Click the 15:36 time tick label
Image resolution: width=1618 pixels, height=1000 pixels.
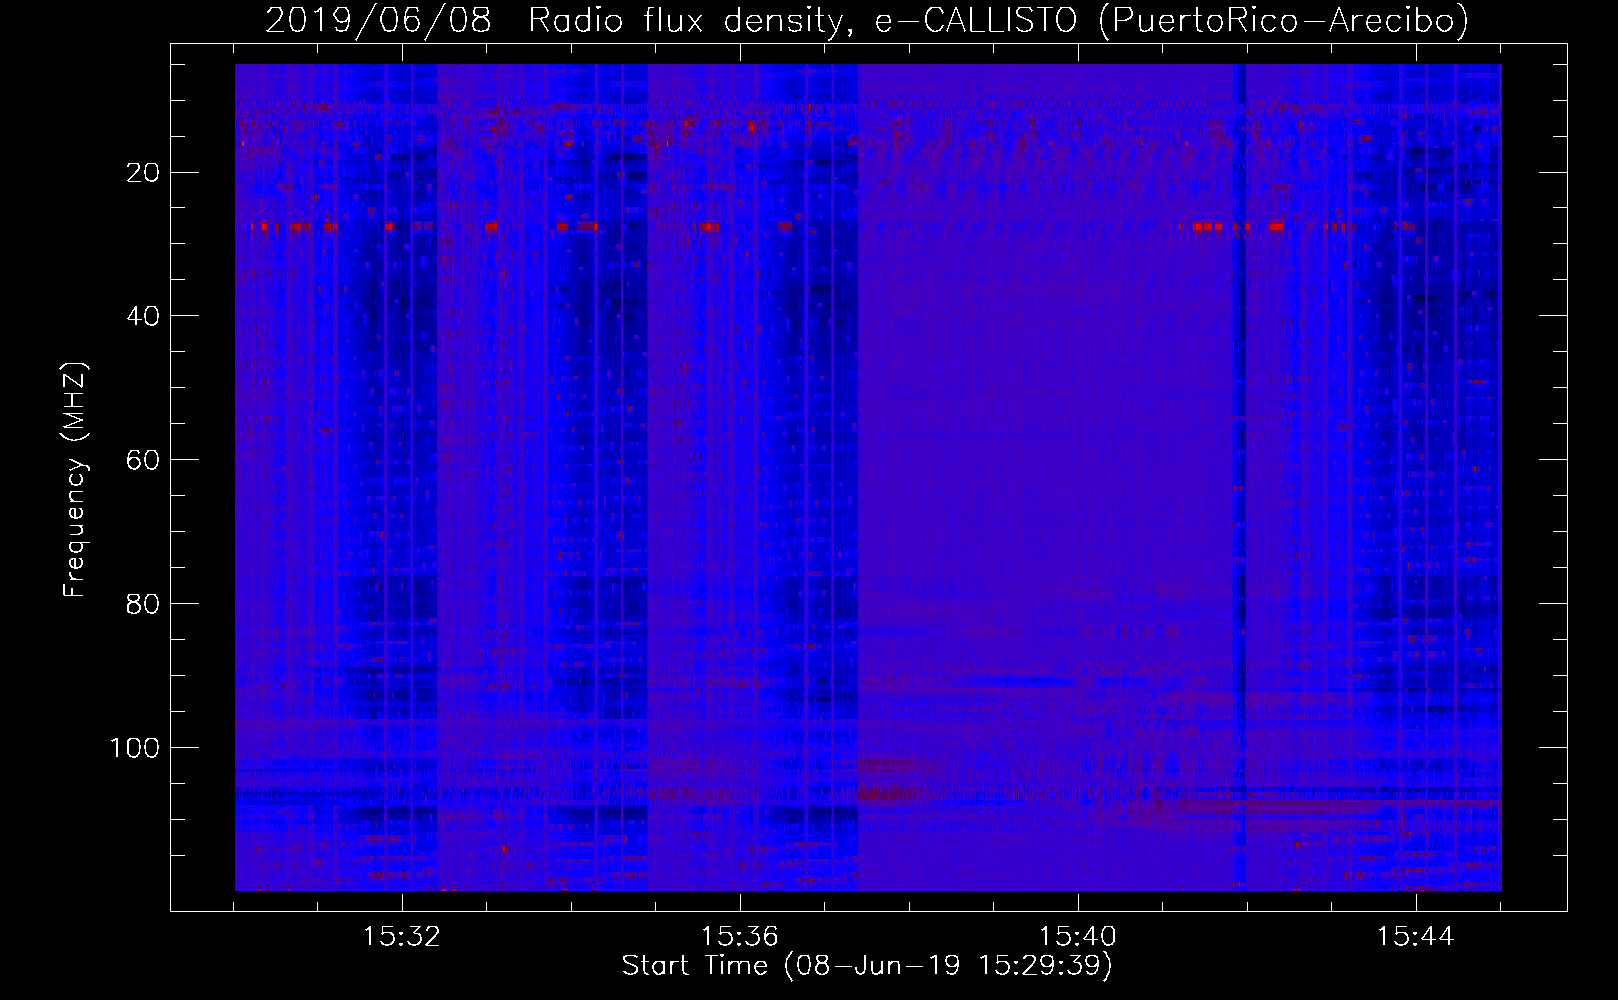740,937
